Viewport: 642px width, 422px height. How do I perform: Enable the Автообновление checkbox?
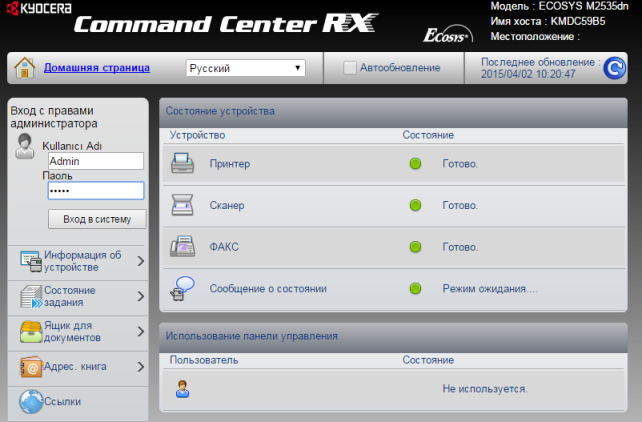pyautogui.click(x=349, y=68)
